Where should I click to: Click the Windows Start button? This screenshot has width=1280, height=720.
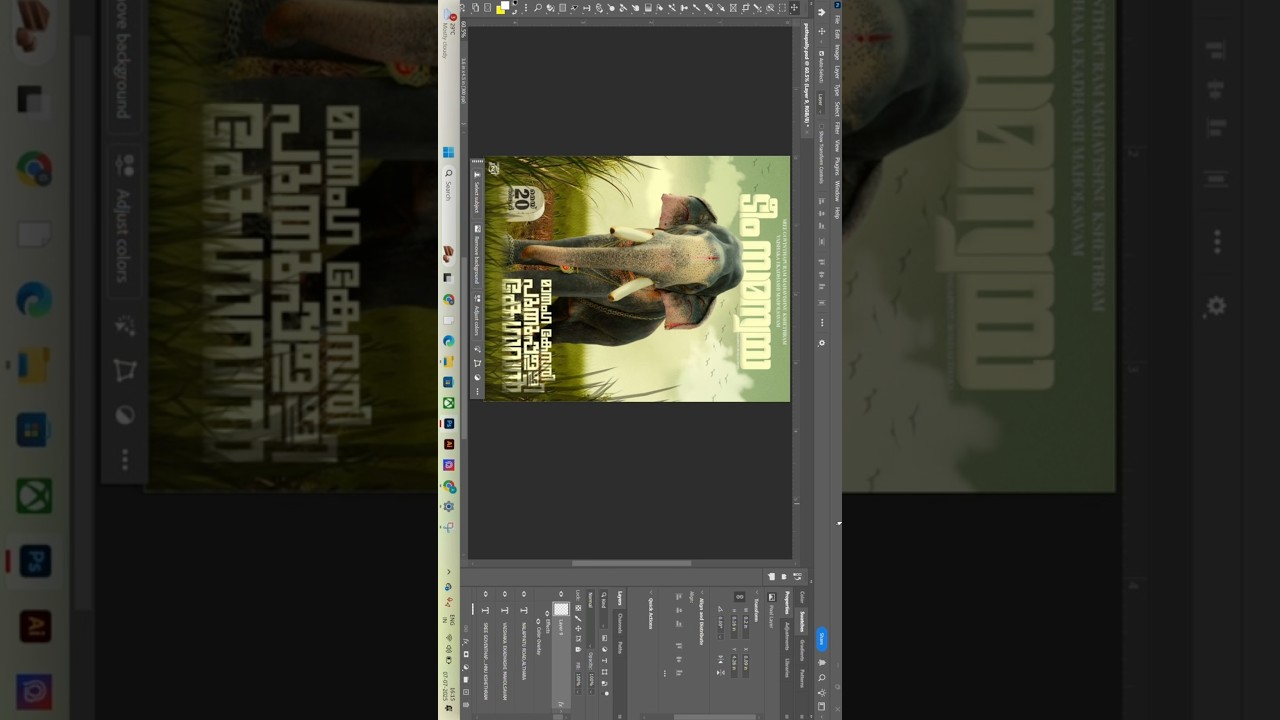[448, 152]
